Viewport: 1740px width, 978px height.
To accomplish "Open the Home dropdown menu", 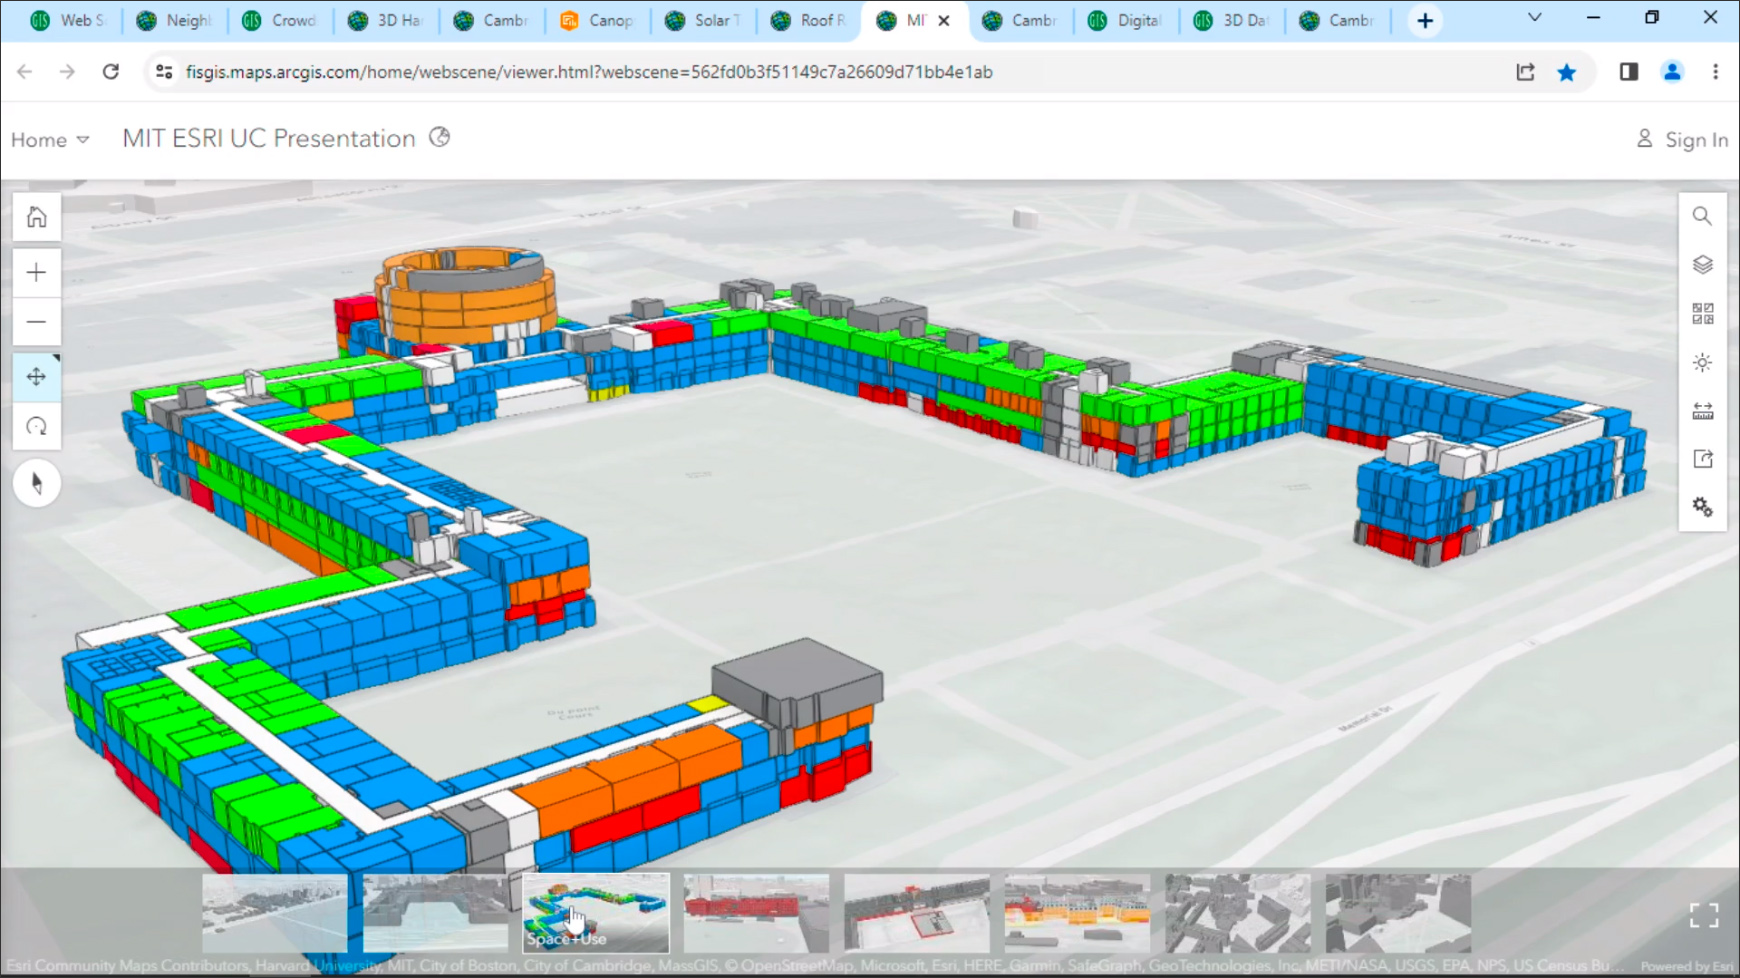I will [50, 140].
